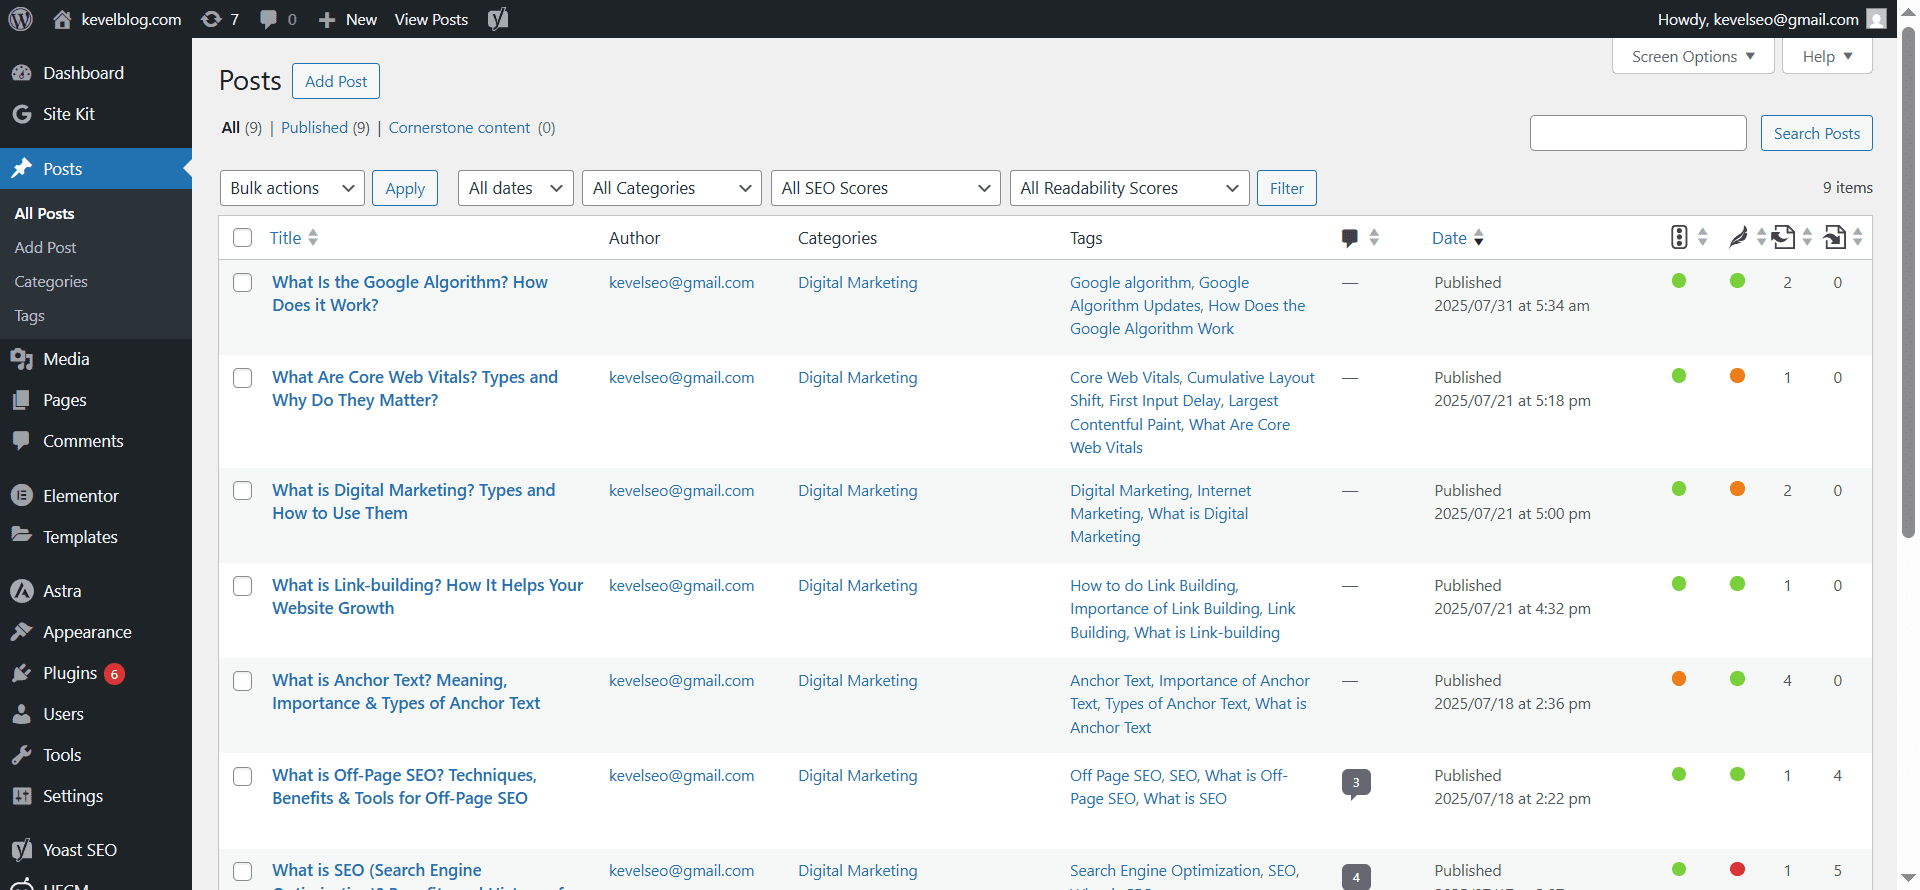This screenshot has height=890, width=1920.
Task: Tick checkbox for Anchor Text post
Action: 242,681
